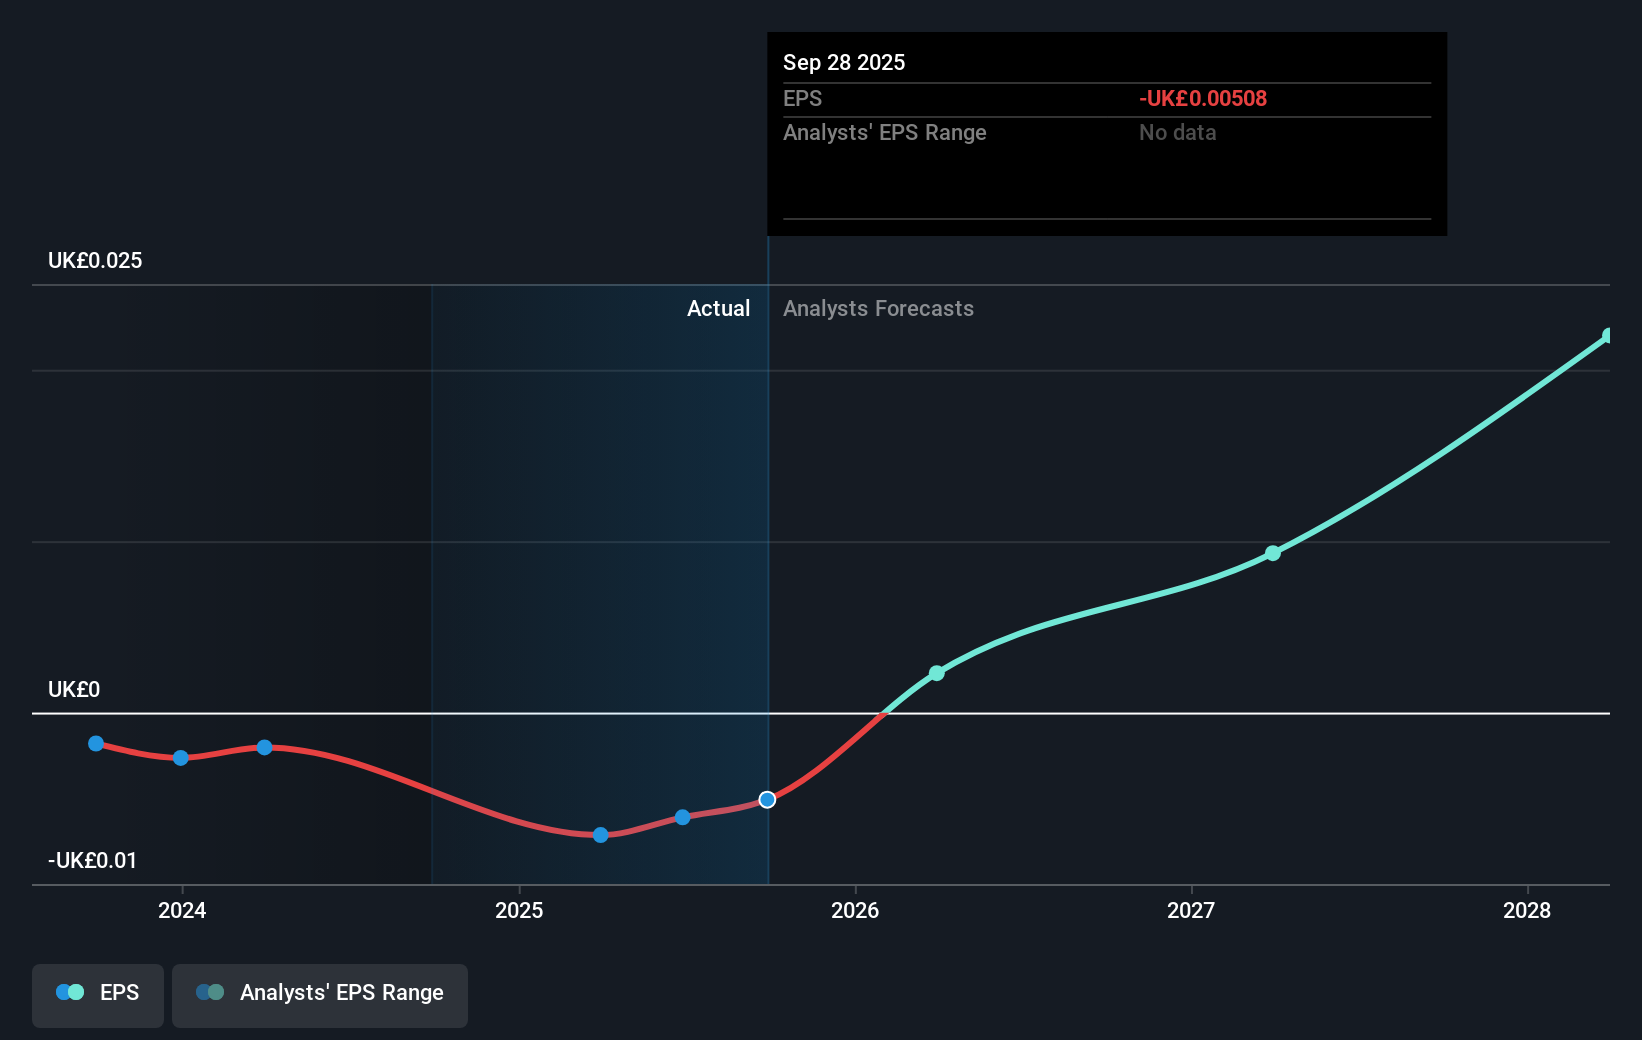The image size is (1642, 1040).
Task: Toggle the EPS series visibility
Action: pos(97,994)
